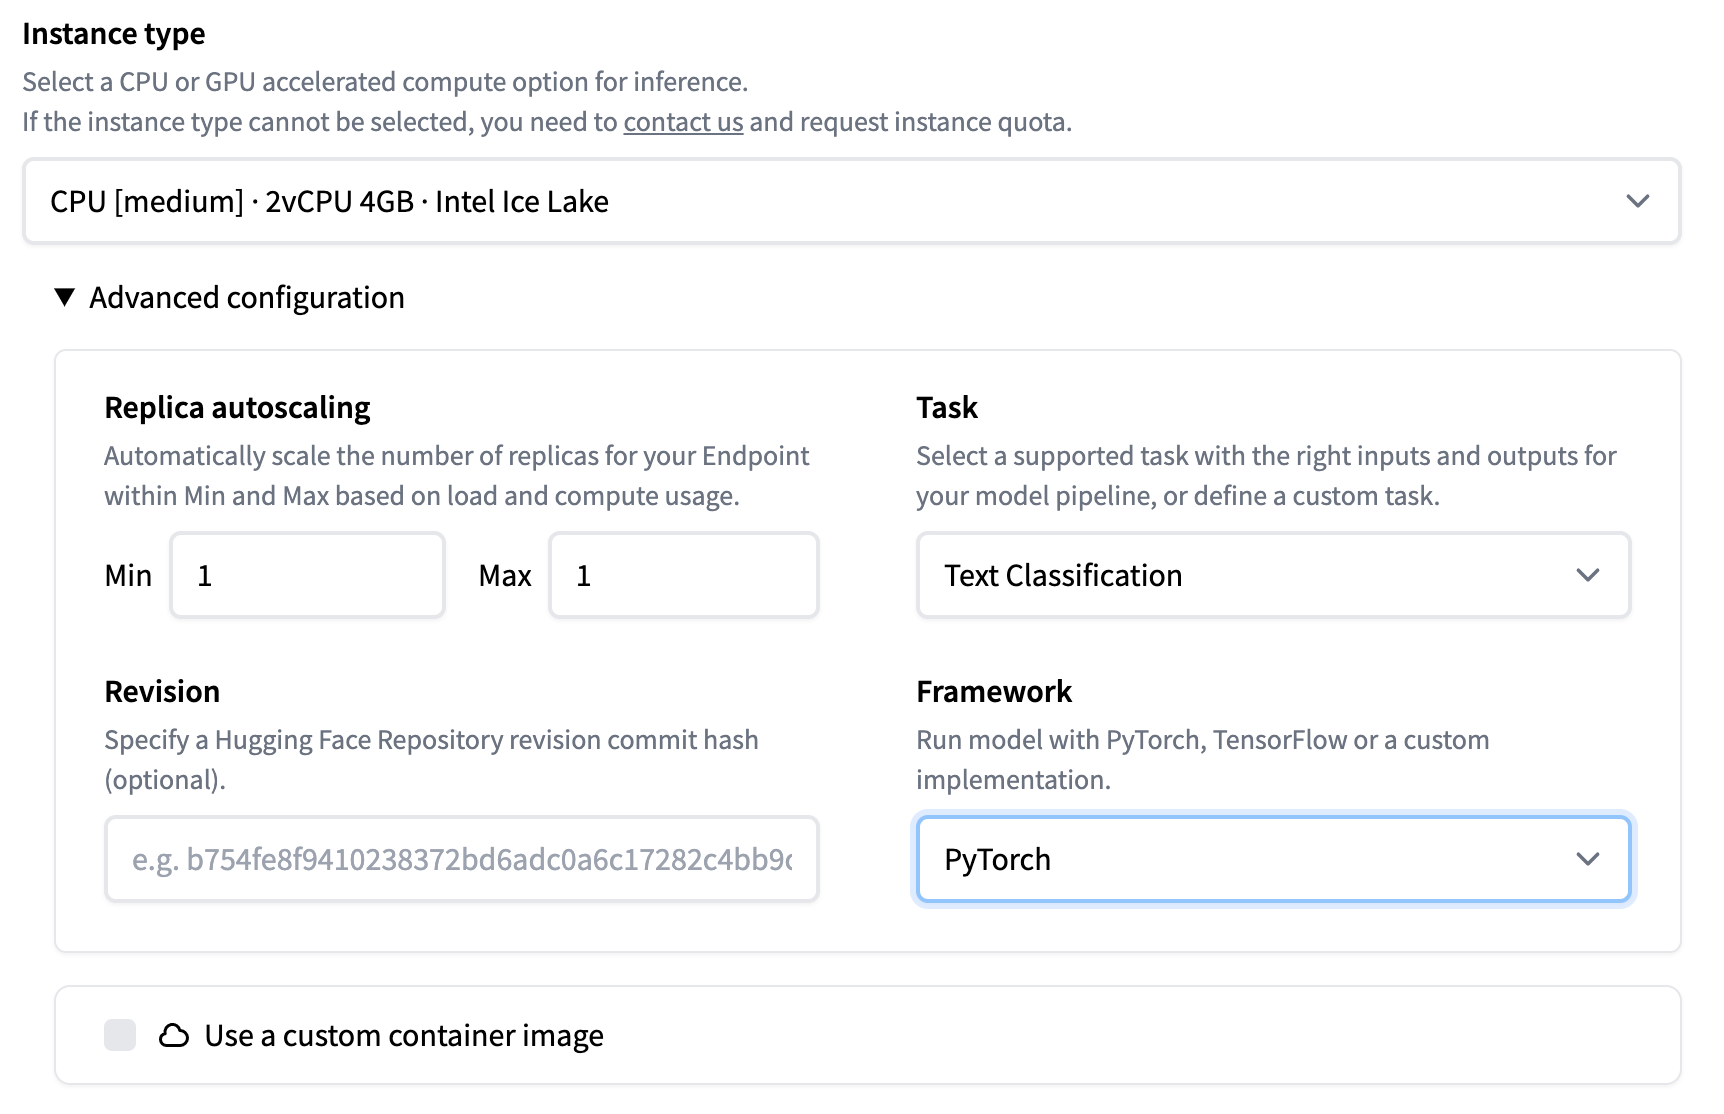Click the chevron arrow in the Framework selector
The height and width of the screenshot is (1114, 1724).
pyautogui.click(x=1587, y=859)
